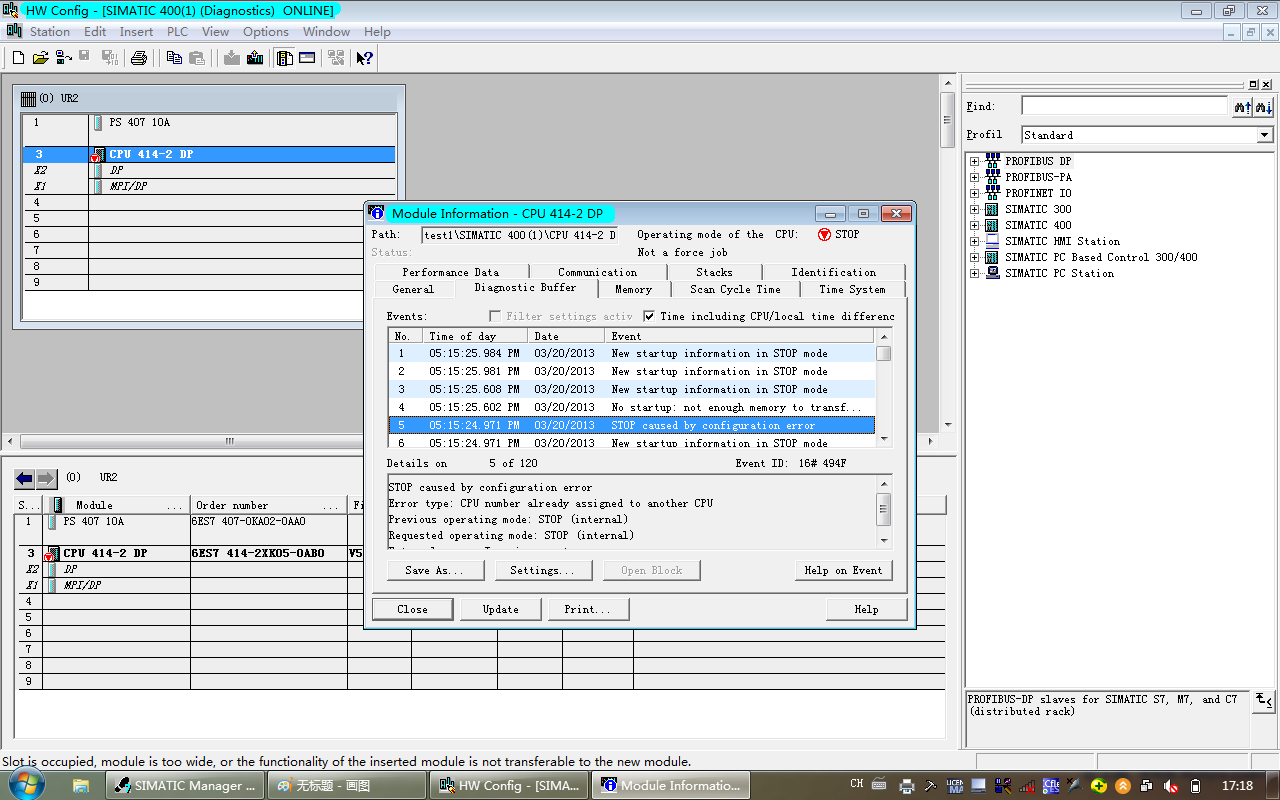Click the PROFIBUS DP catalog icon
The width and height of the screenshot is (1280, 800).
(x=992, y=160)
